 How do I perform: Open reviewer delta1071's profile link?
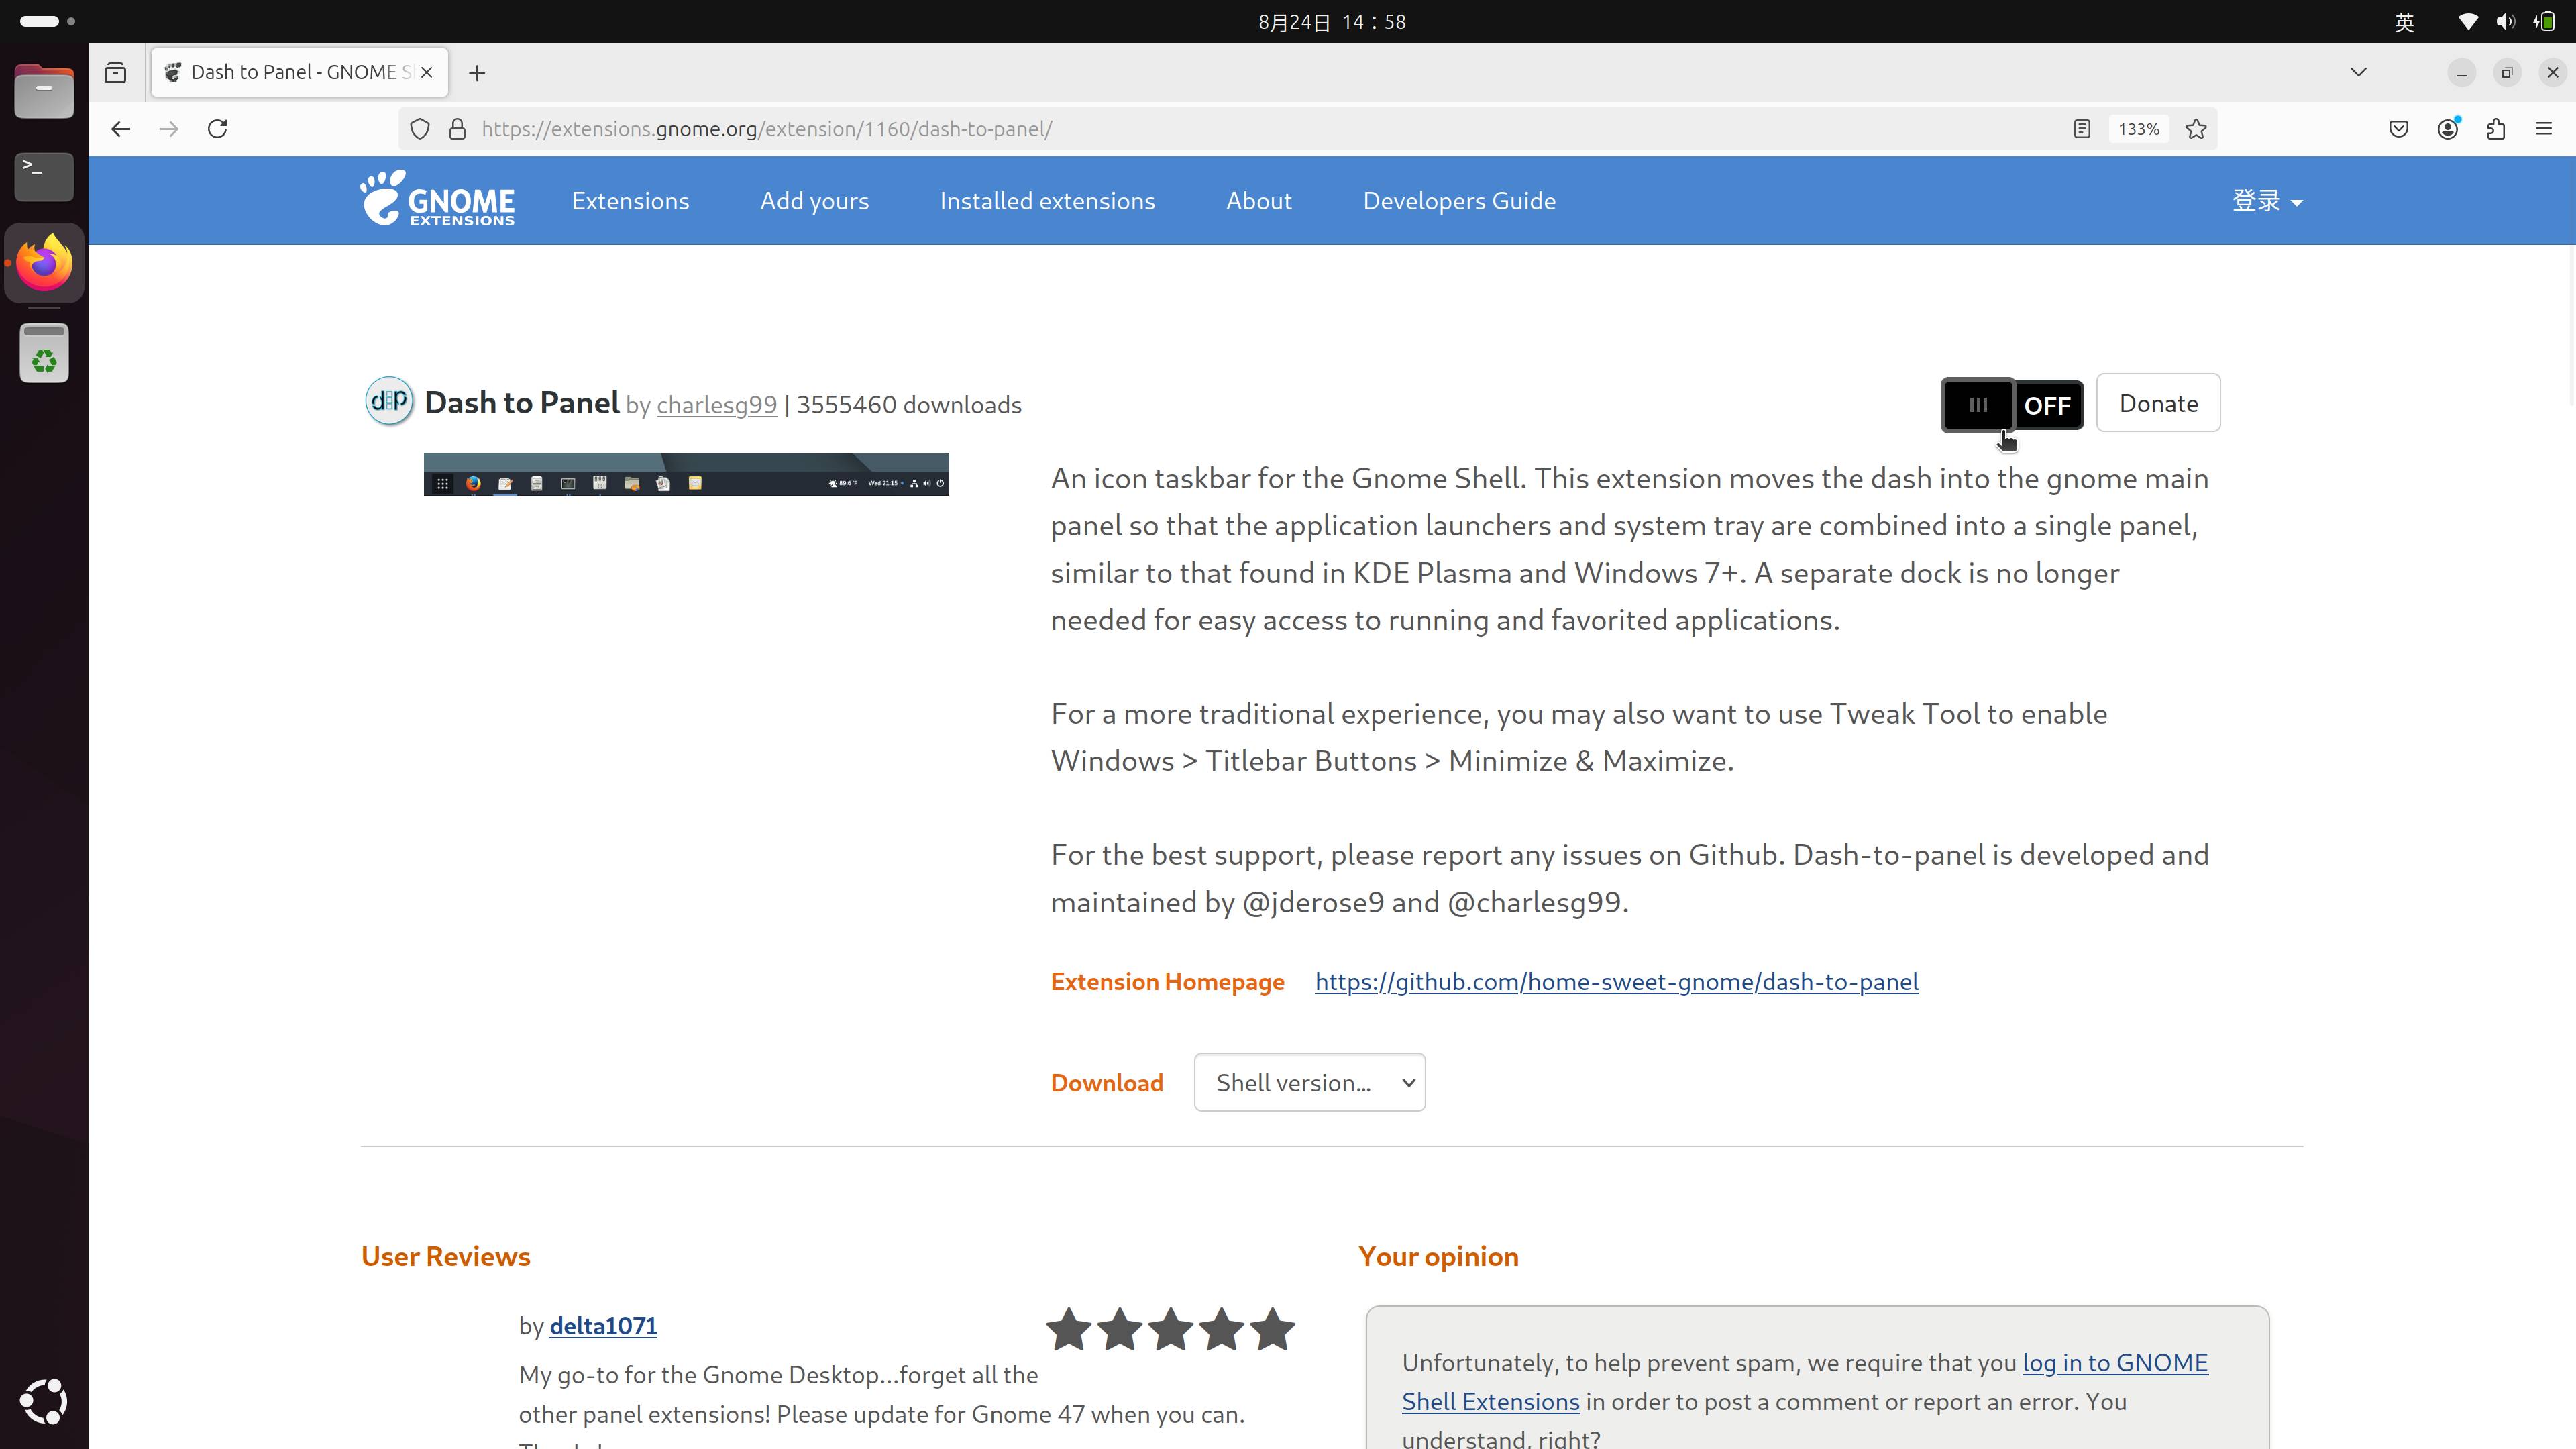603,1326
